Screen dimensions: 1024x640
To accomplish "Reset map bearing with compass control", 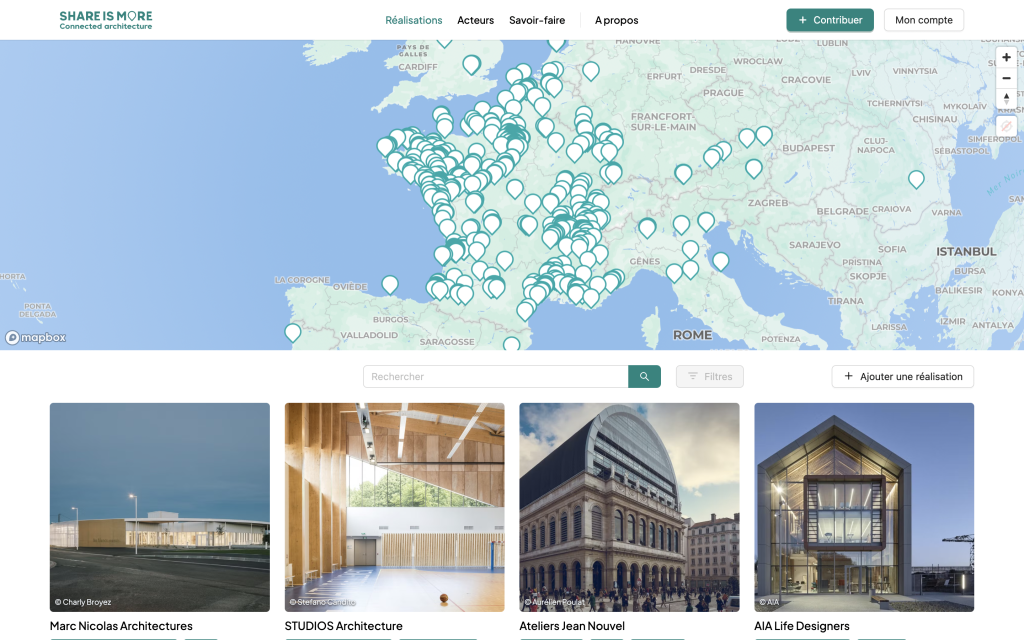I will pos(1006,99).
